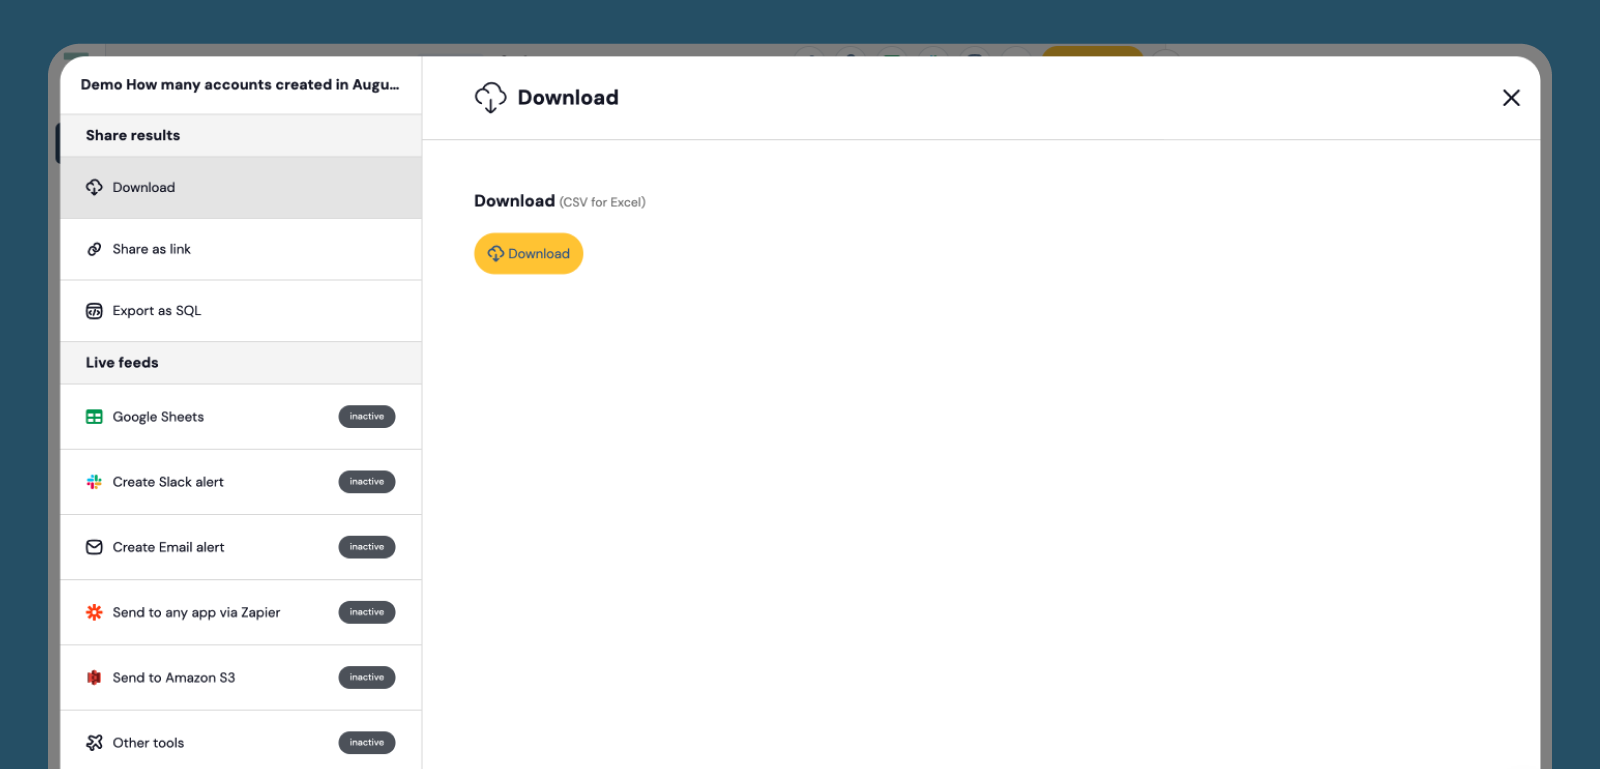Toggle the Slack alert inactive badge
The width and height of the screenshot is (1600, 769).
[367, 482]
